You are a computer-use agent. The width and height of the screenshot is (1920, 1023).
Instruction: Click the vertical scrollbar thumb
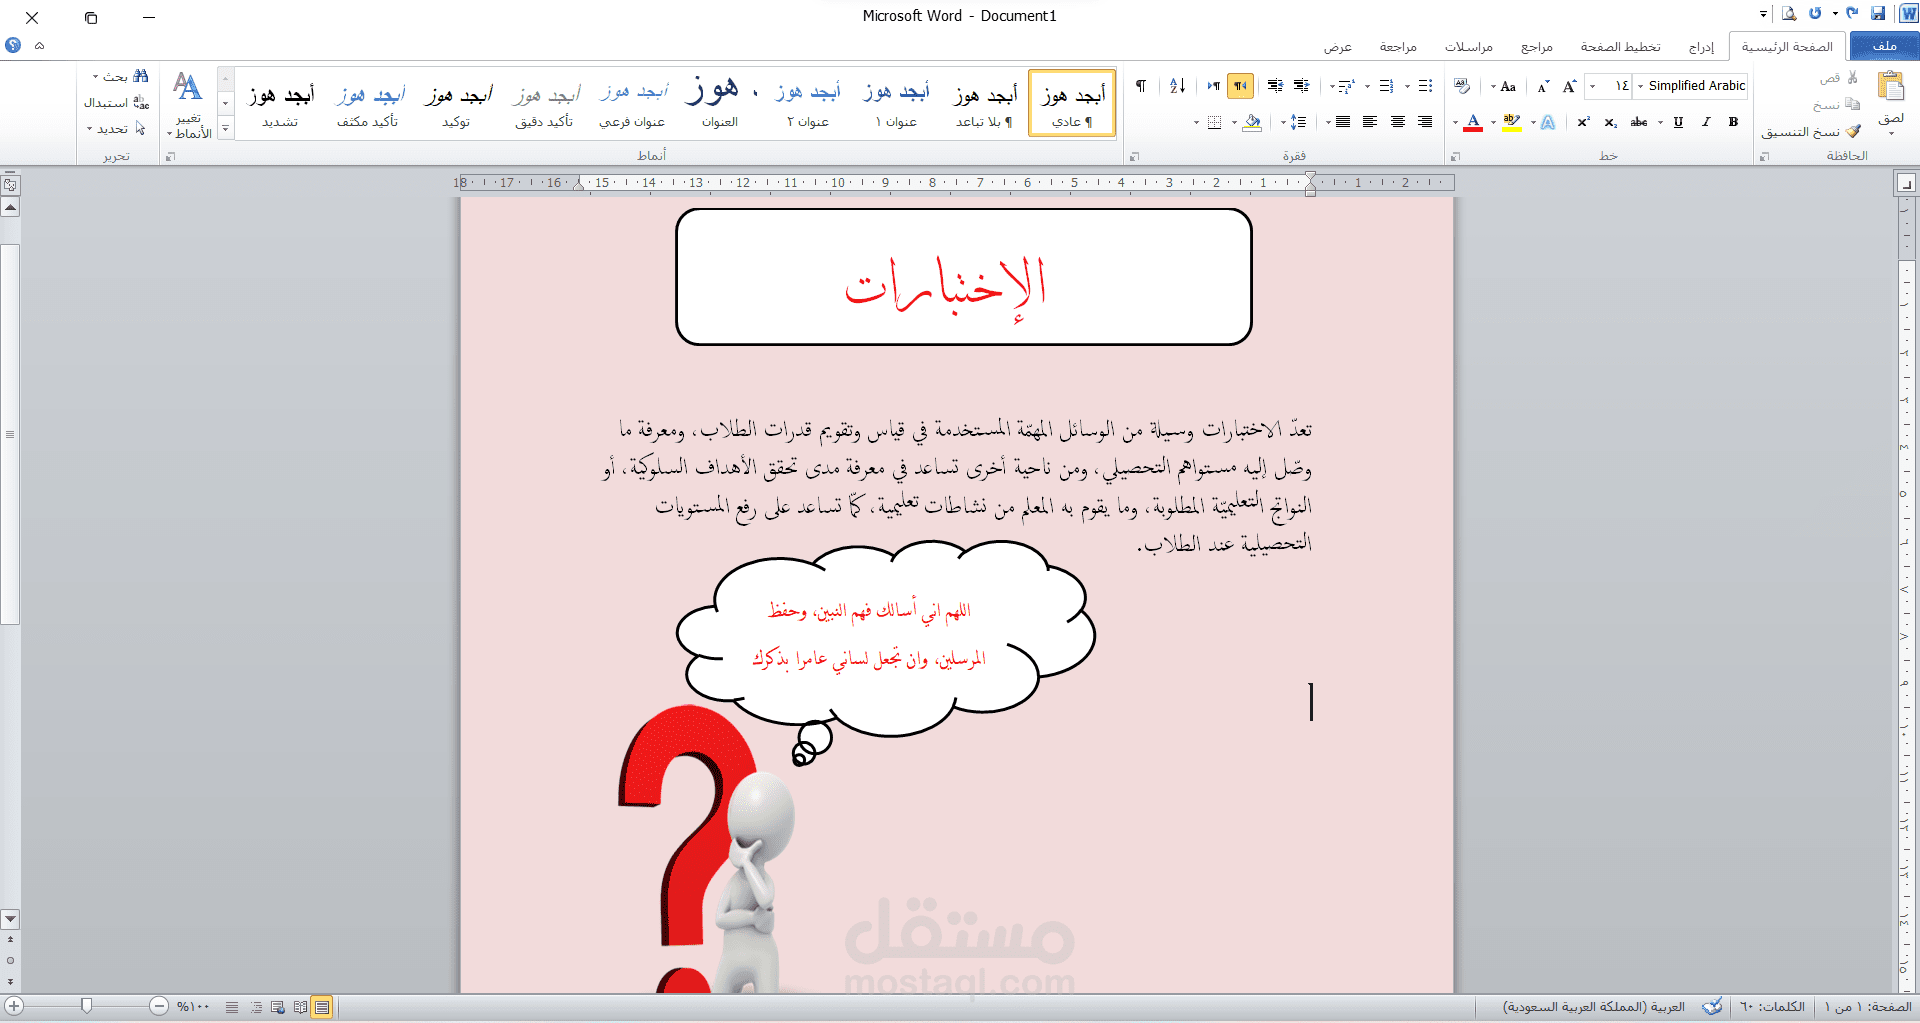[10, 434]
